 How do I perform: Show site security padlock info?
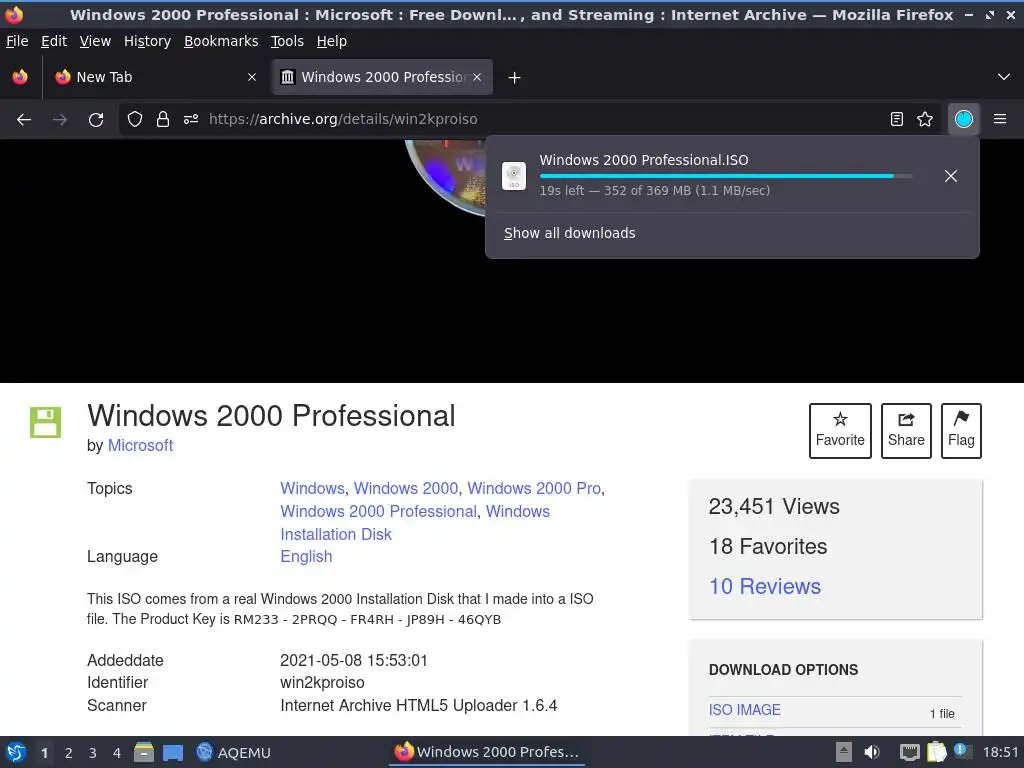click(x=163, y=120)
